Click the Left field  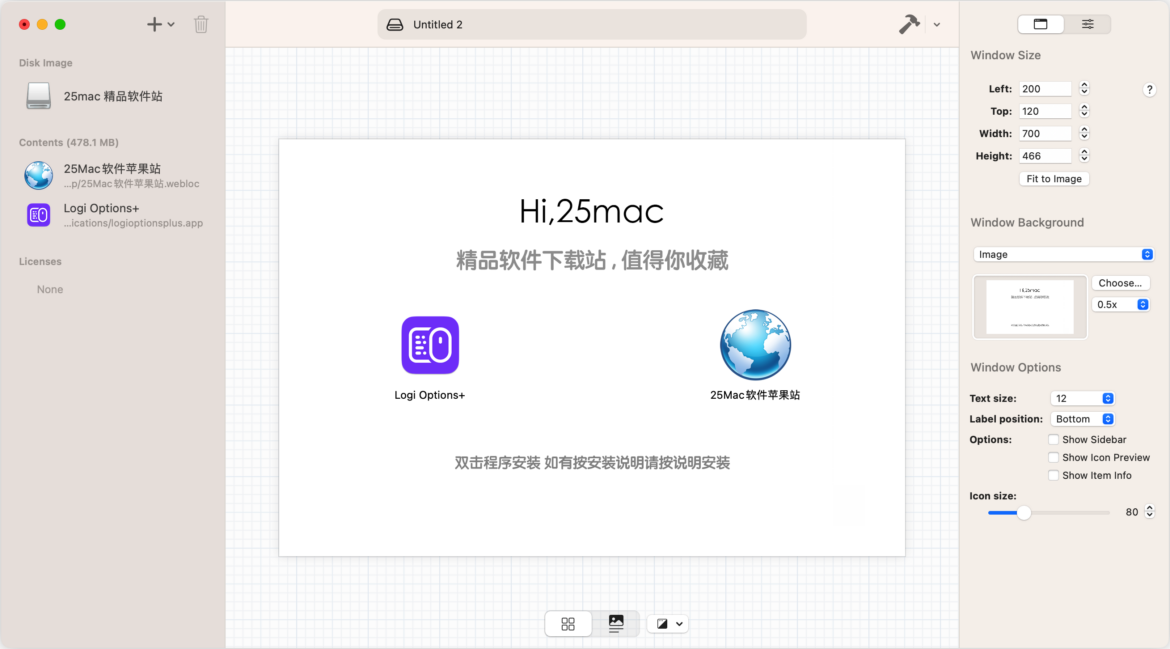click(x=1045, y=89)
